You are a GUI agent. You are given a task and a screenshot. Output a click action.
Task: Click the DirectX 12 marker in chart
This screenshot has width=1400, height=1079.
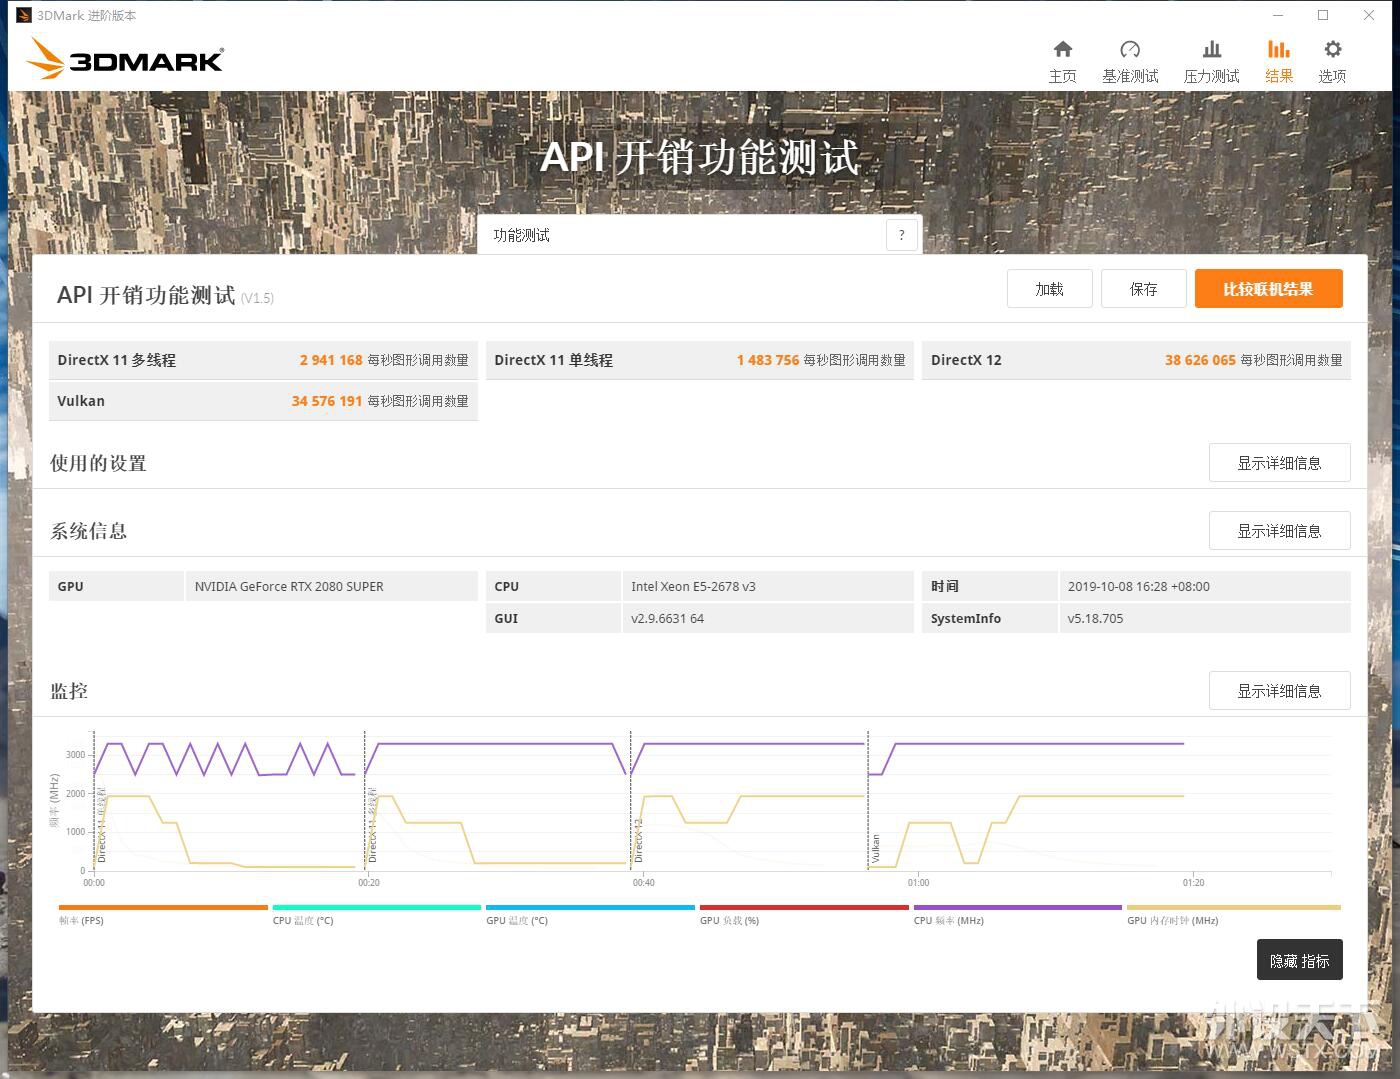pyautogui.click(x=638, y=841)
